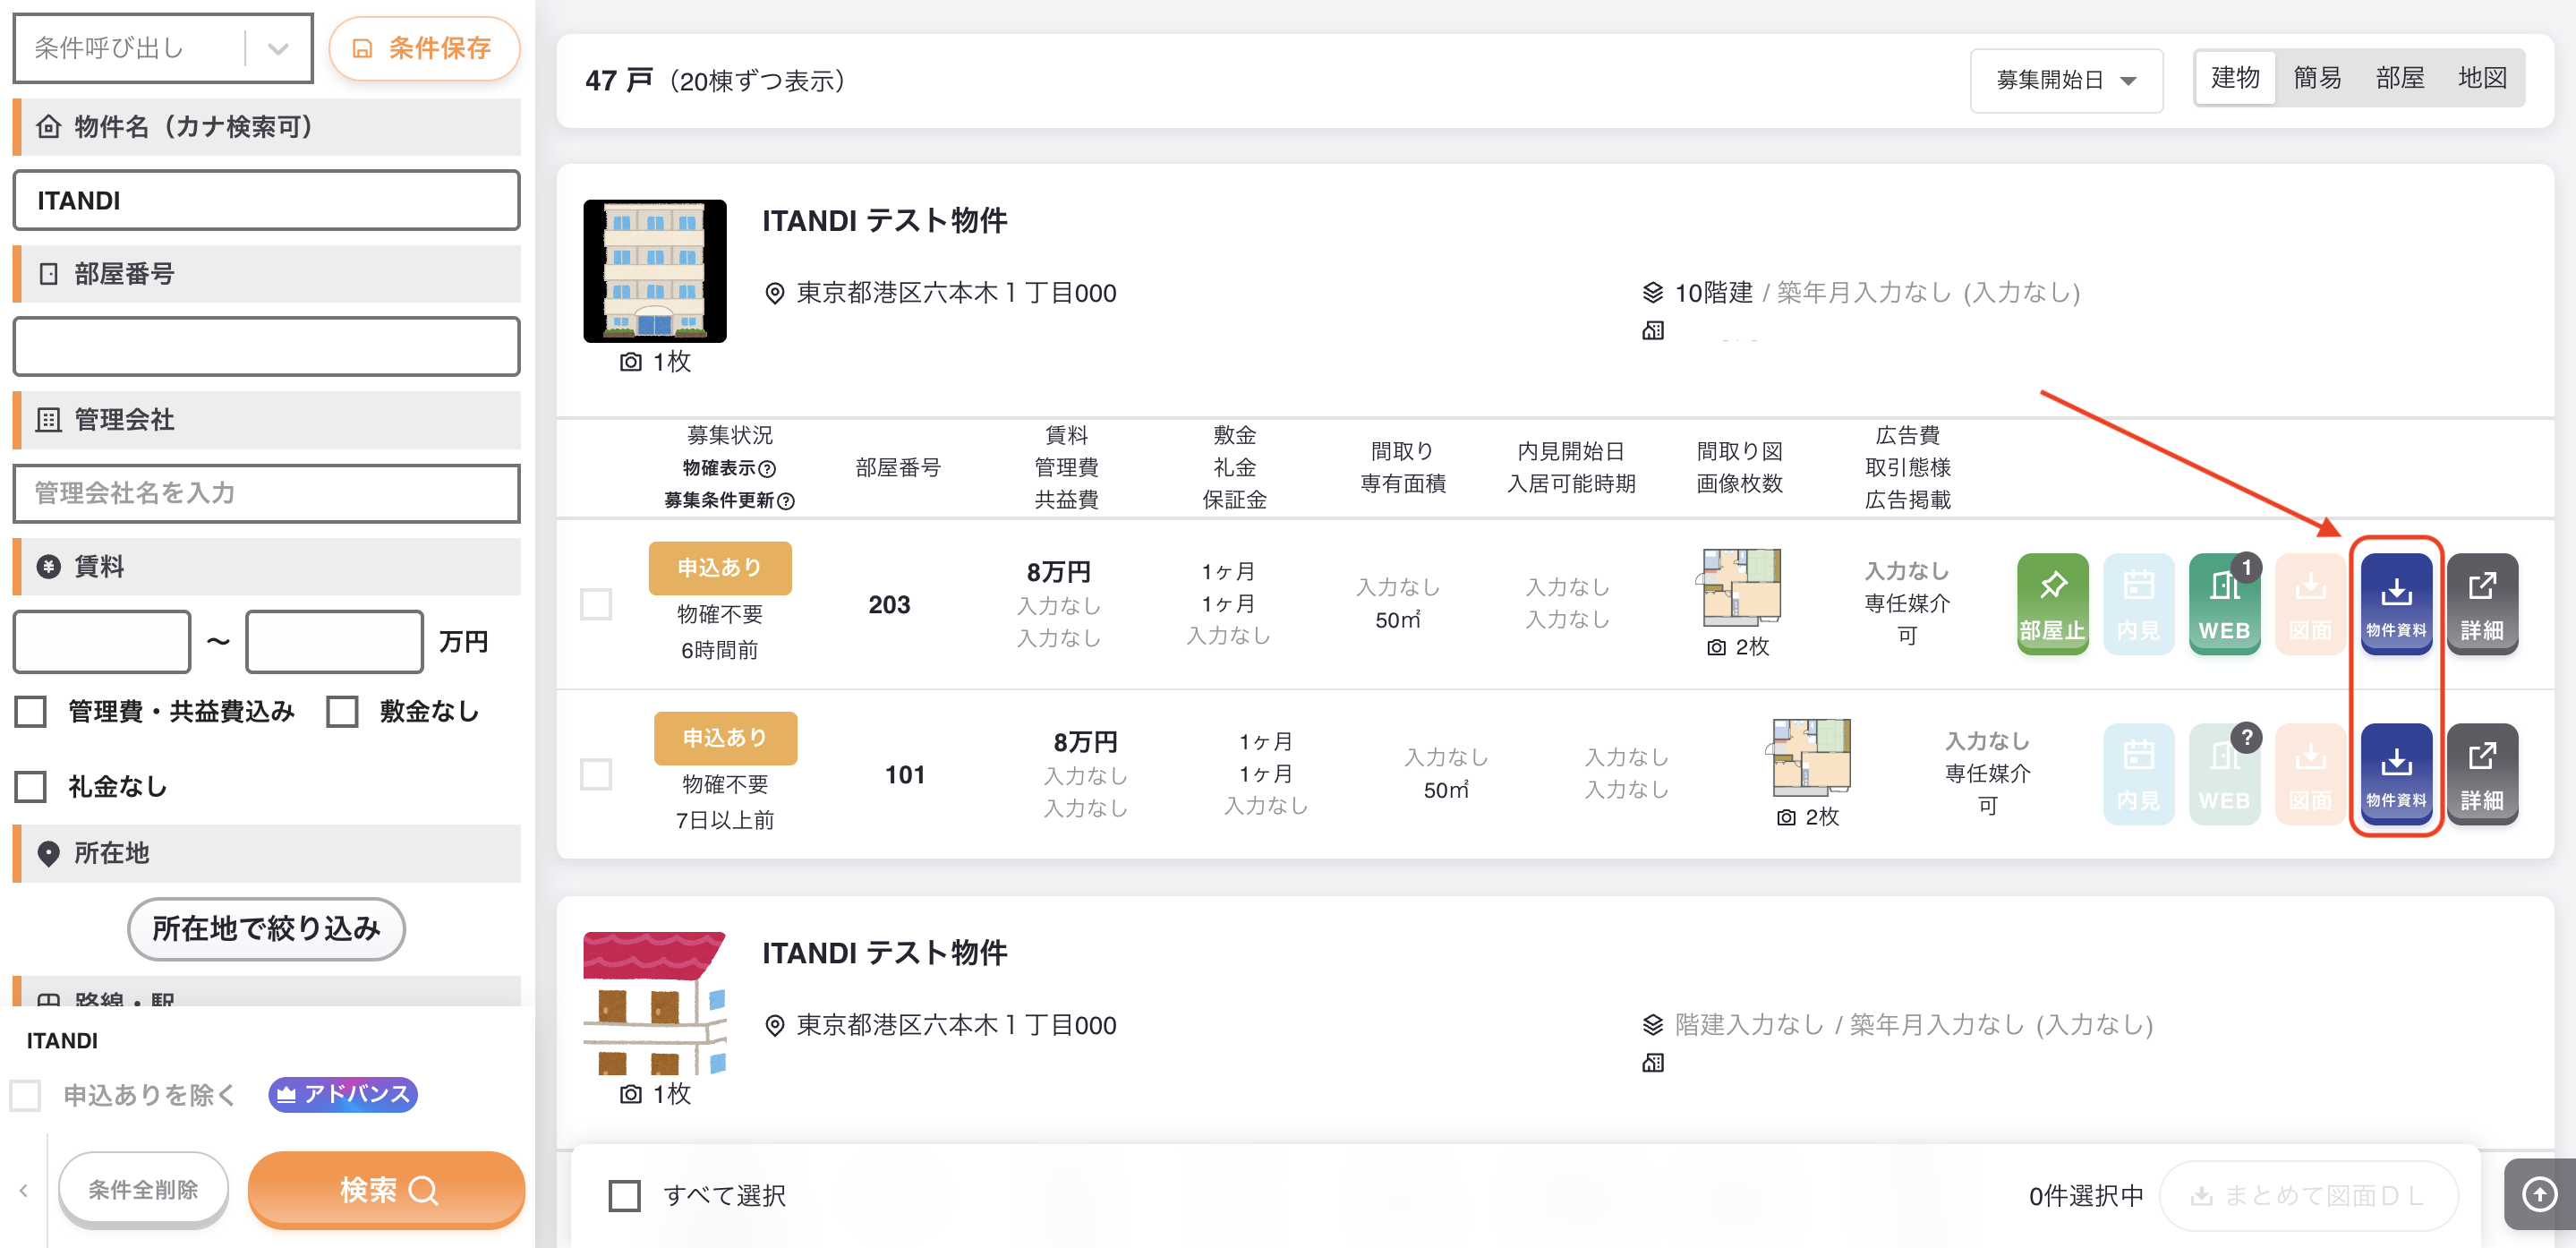Click the maximum 賃料 input field
The height and width of the screenshot is (1248, 2576).
pos(334,641)
